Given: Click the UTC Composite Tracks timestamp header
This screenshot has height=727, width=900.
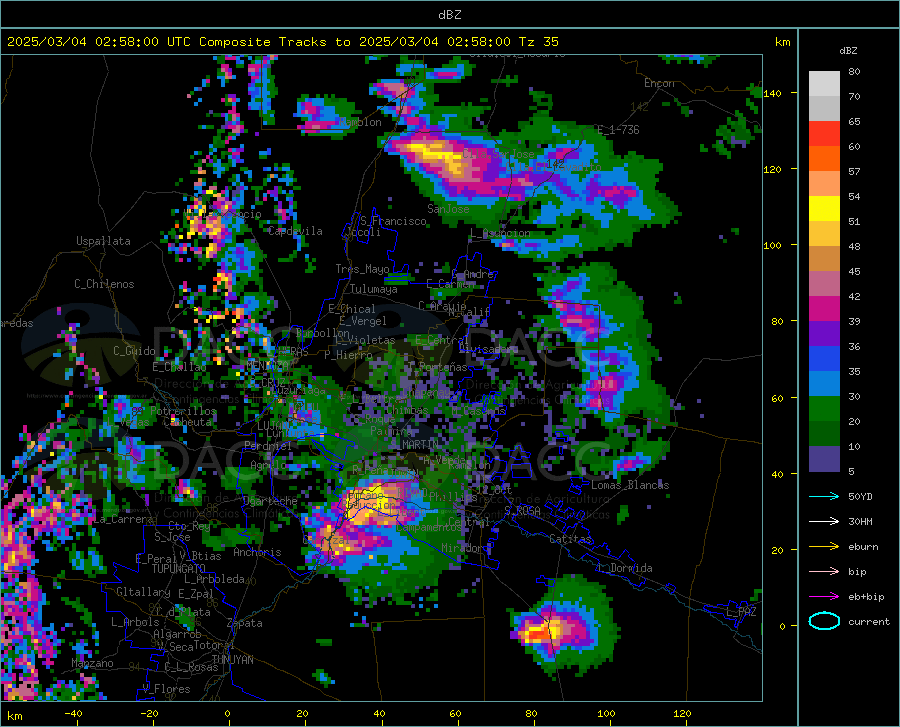Looking at the screenshot, I should (x=282, y=42).
